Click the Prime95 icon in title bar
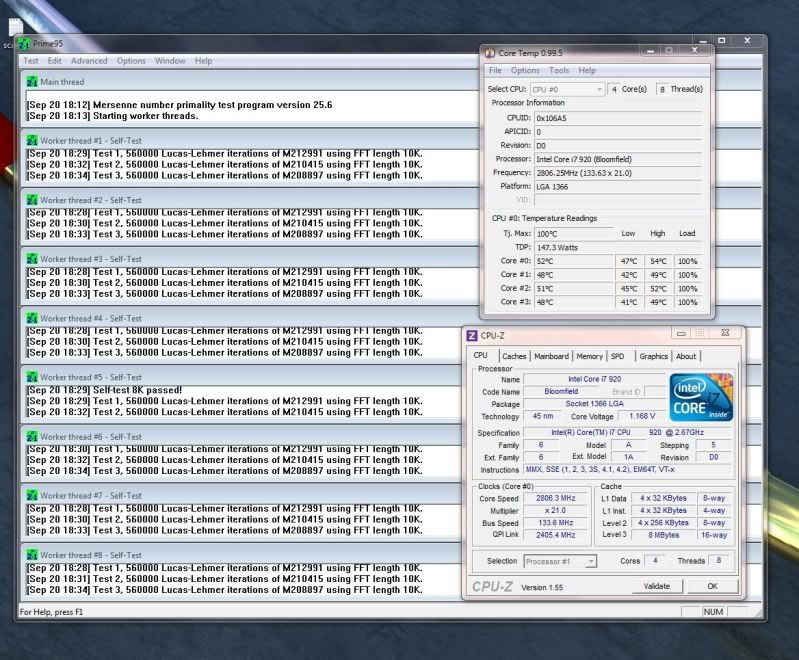 [24, 44]
